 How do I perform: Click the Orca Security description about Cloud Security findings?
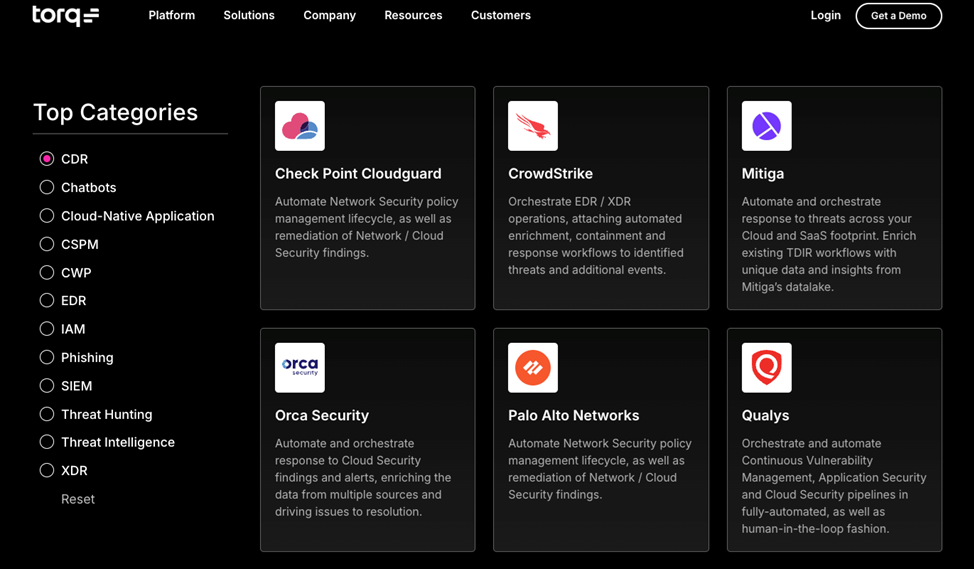tap(363, 477)
